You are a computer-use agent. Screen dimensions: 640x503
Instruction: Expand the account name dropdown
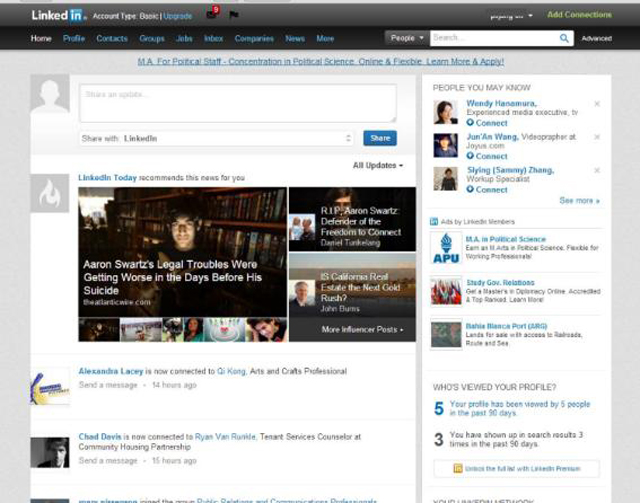[x=512, y=16]
